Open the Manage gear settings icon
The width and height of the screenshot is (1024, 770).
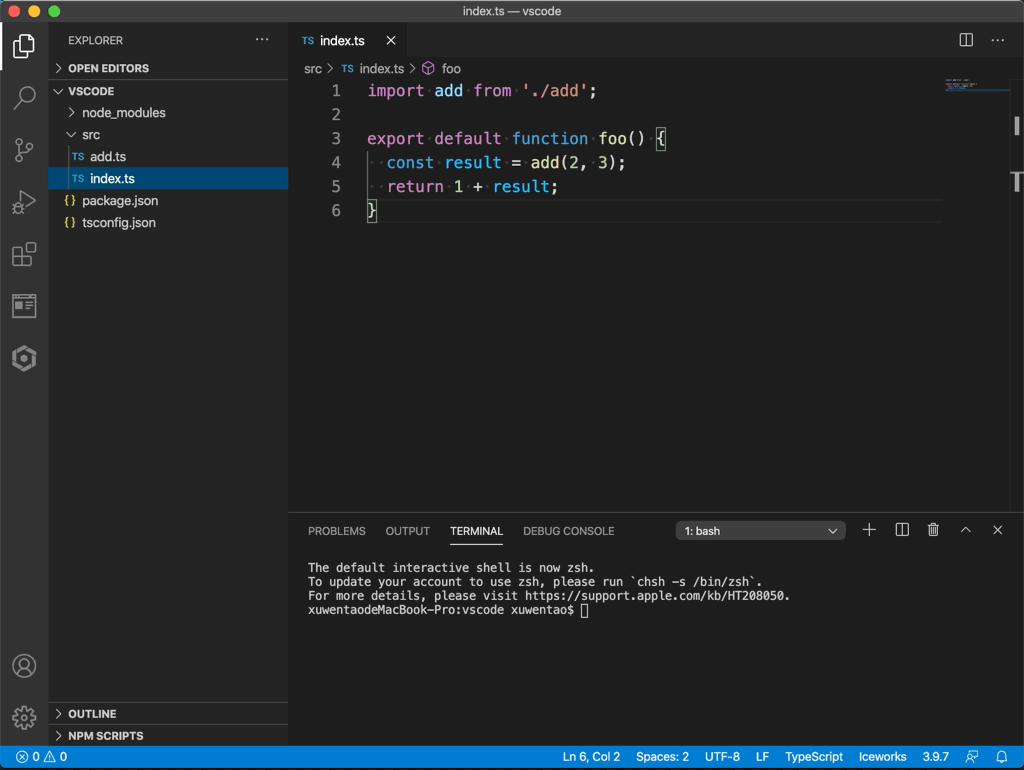click(x=24, y=717)
